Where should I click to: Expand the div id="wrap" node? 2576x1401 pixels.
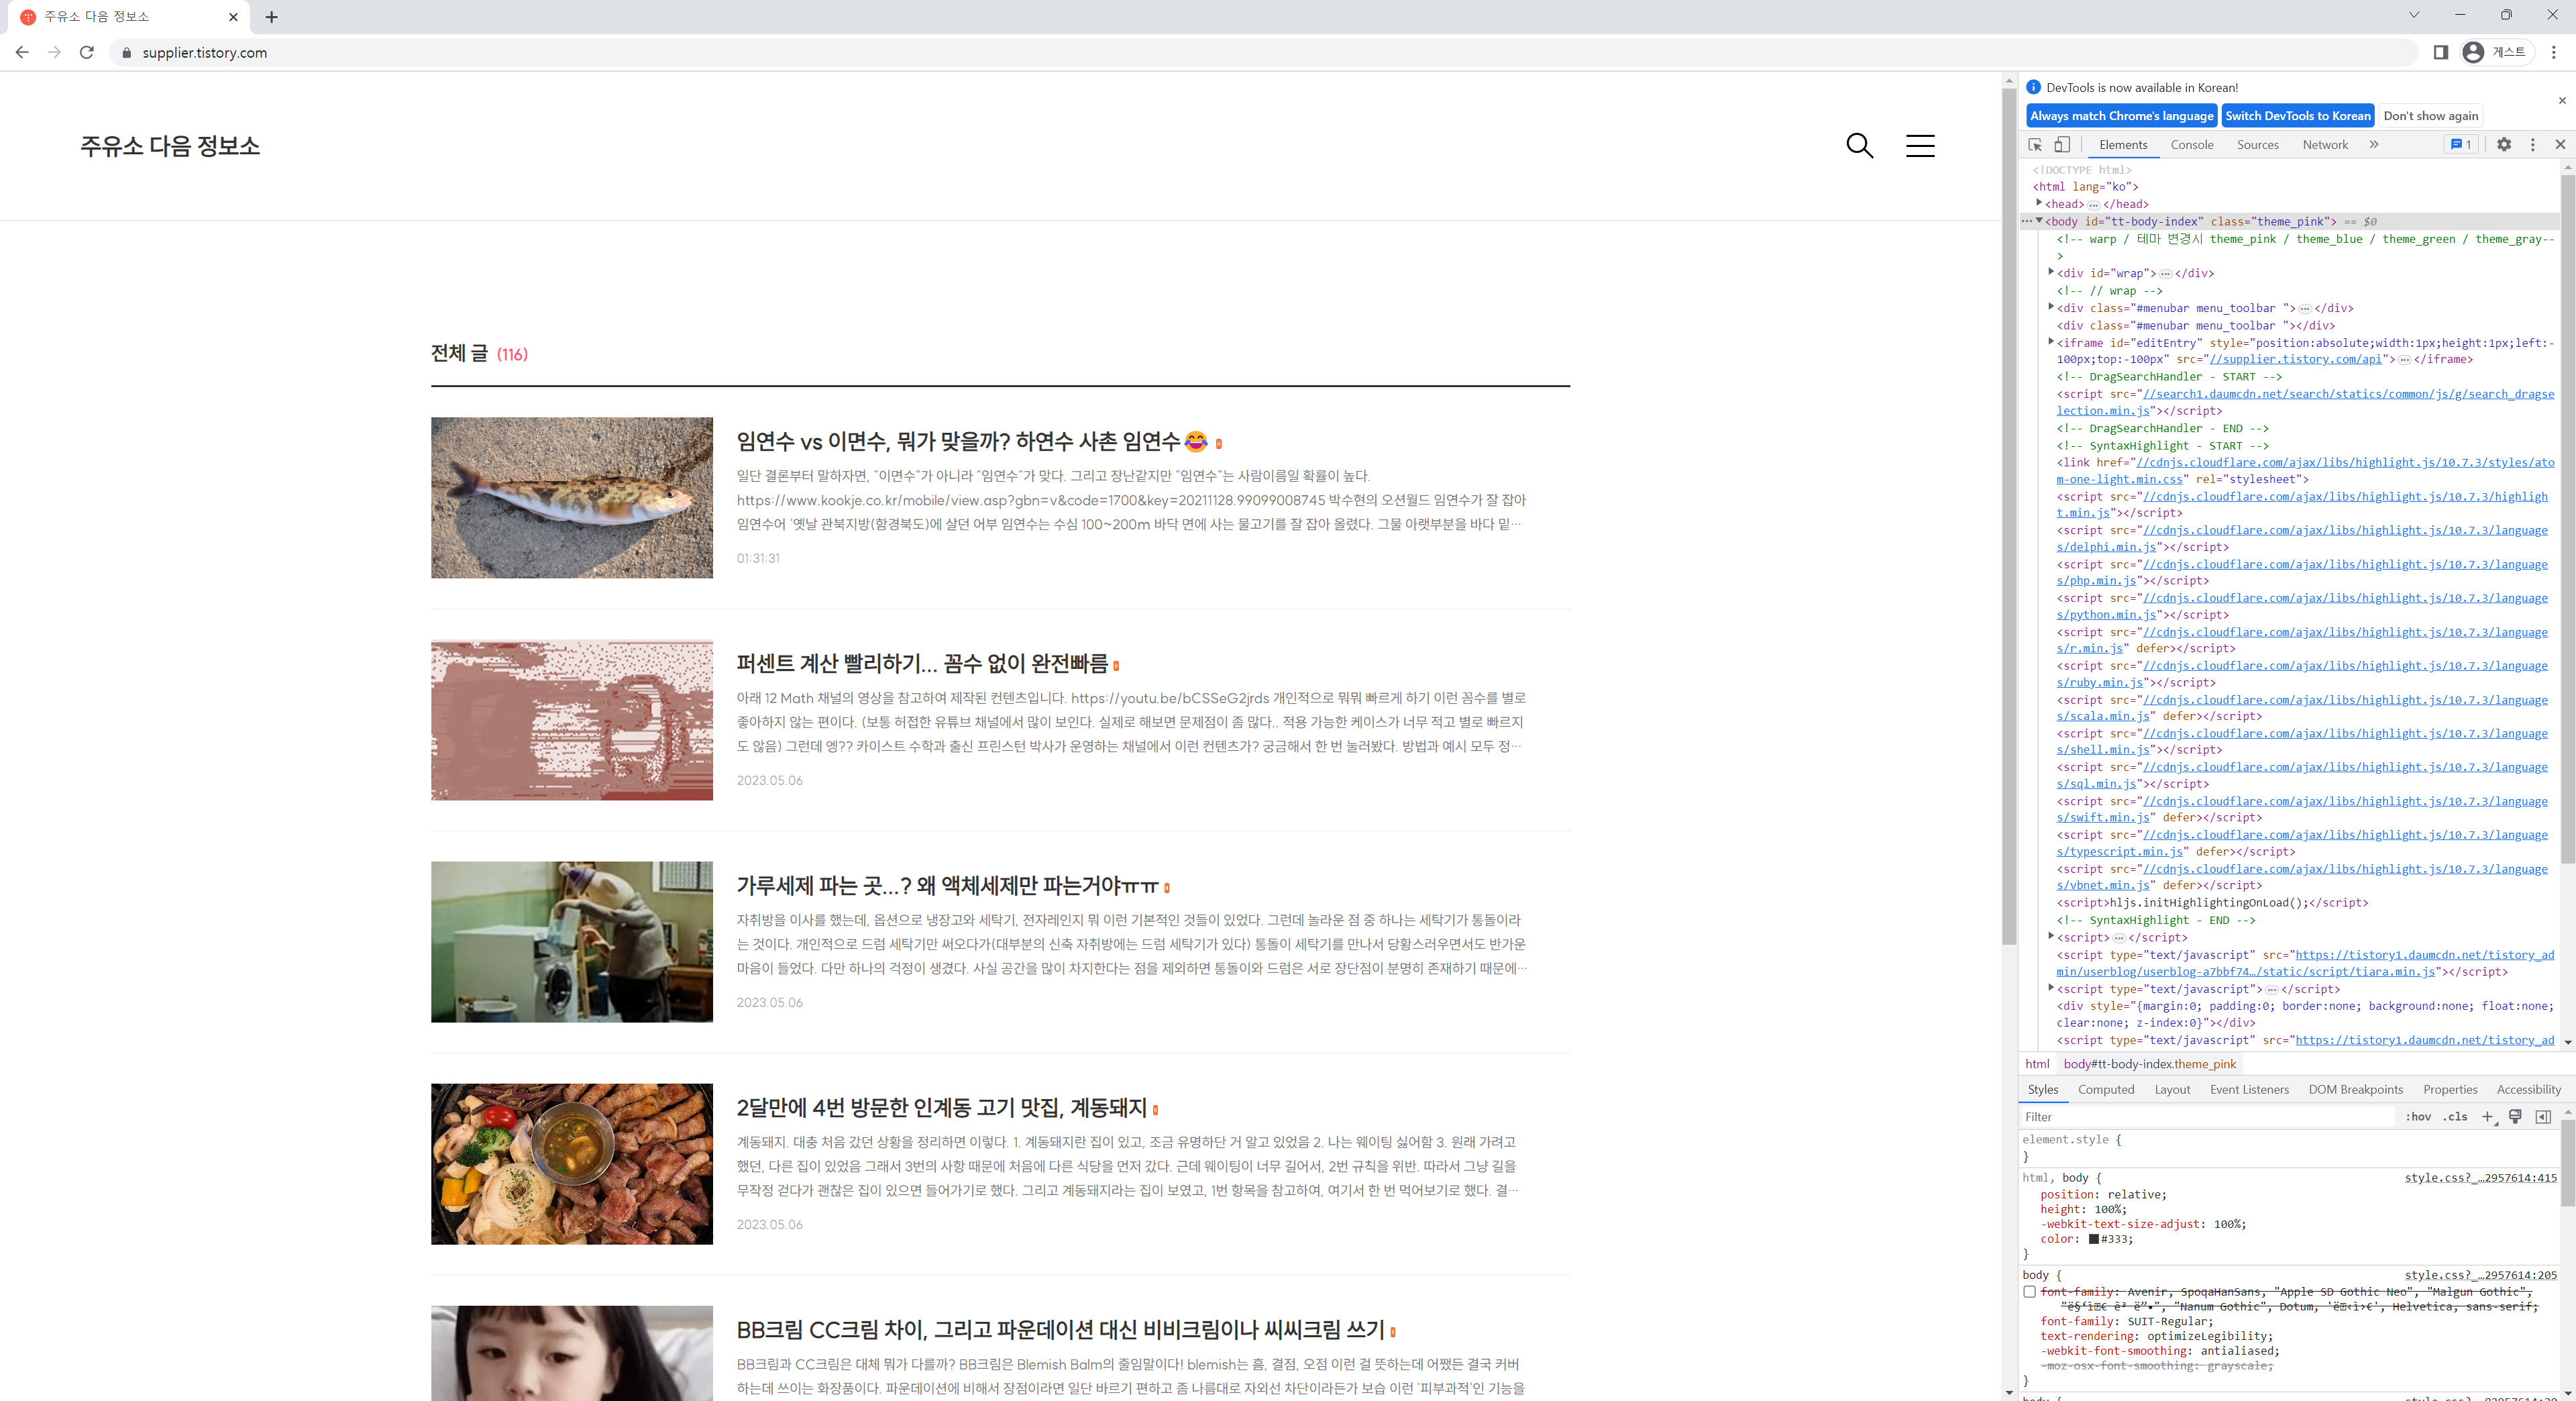[x=2051, y=272]
